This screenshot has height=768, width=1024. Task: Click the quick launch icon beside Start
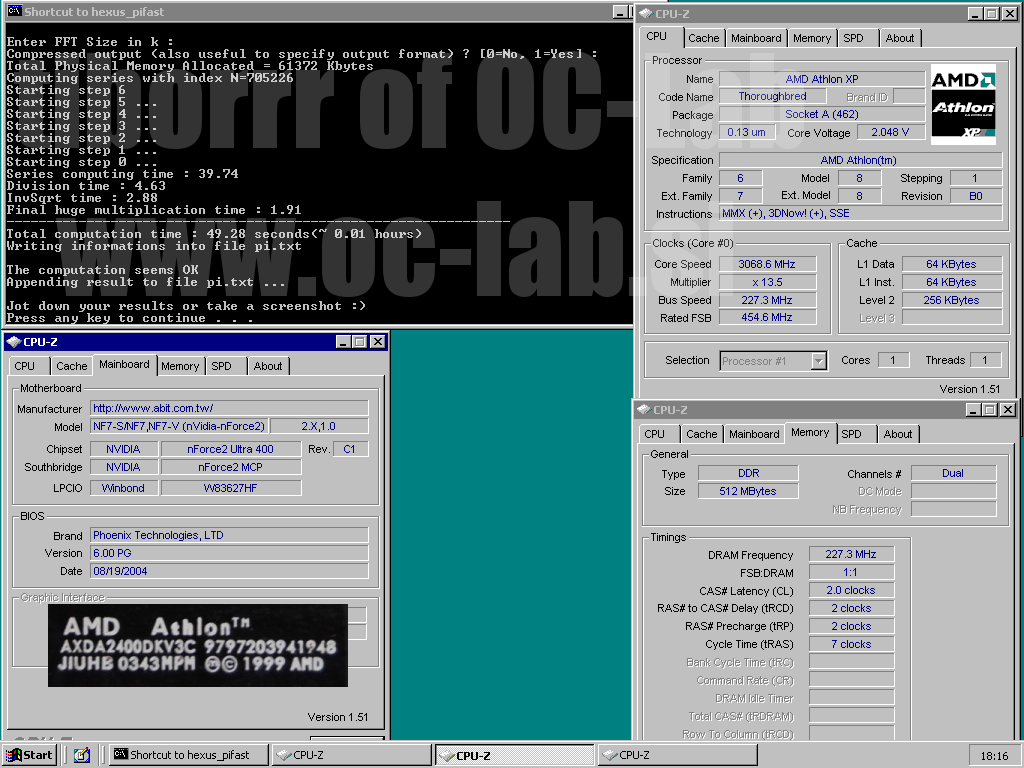point(82,755)
